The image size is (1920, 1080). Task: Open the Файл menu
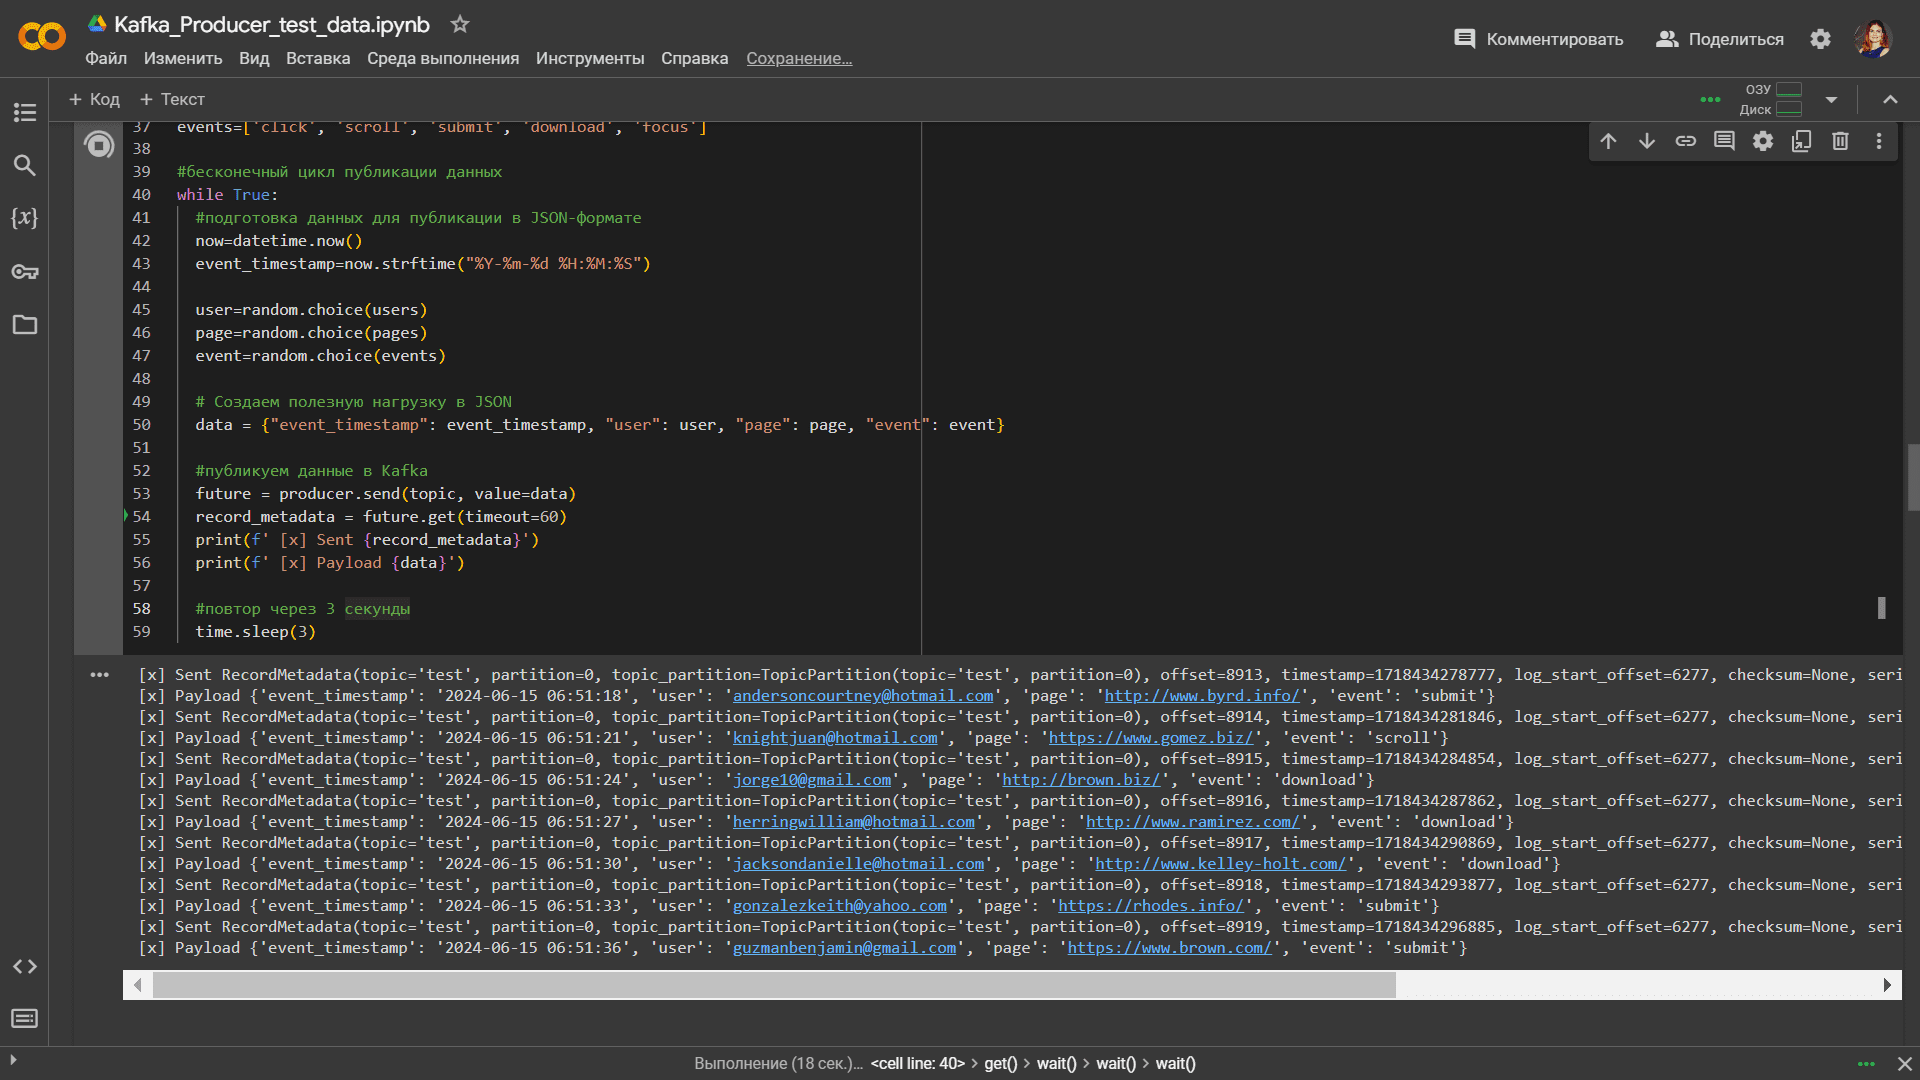pos(106,58)
